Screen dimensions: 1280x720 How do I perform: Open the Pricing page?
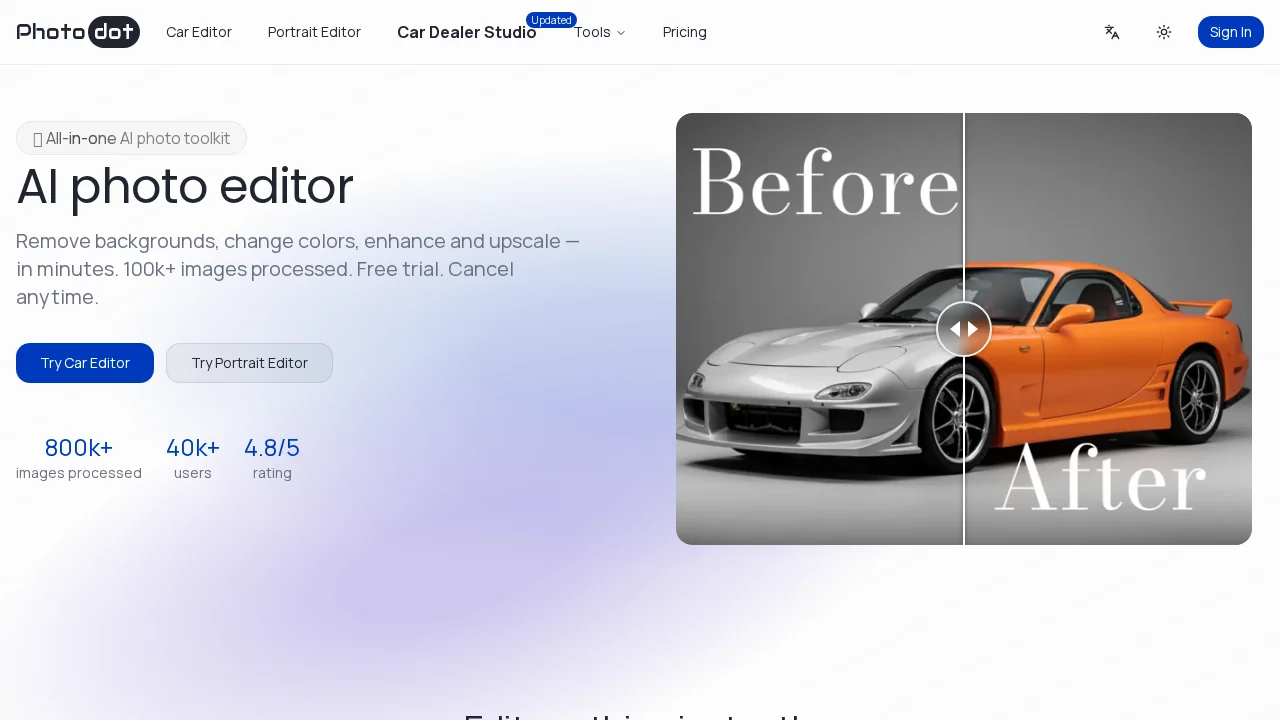(x=684, y=32)
